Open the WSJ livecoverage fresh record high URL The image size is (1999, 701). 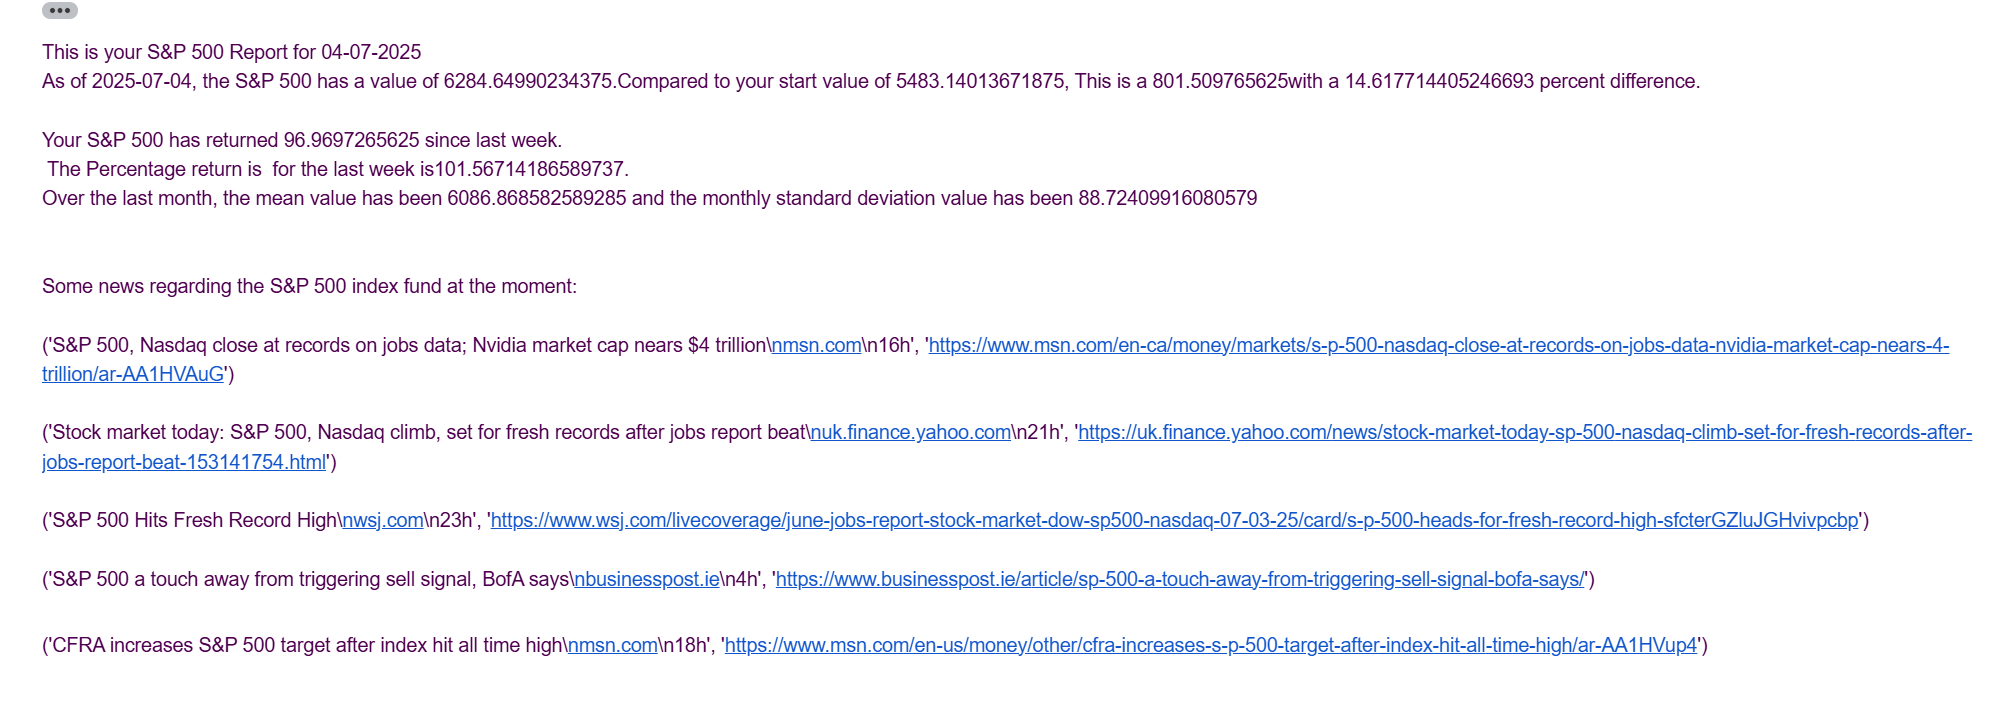tap(1174, 520)
